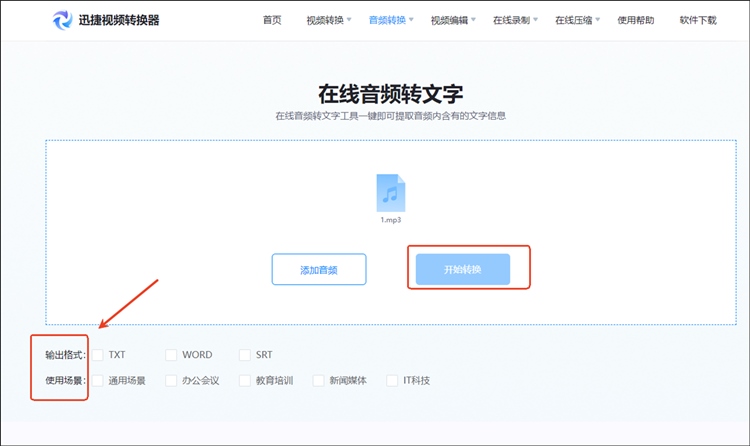Go to 软件下载 page

click(698, 20)
